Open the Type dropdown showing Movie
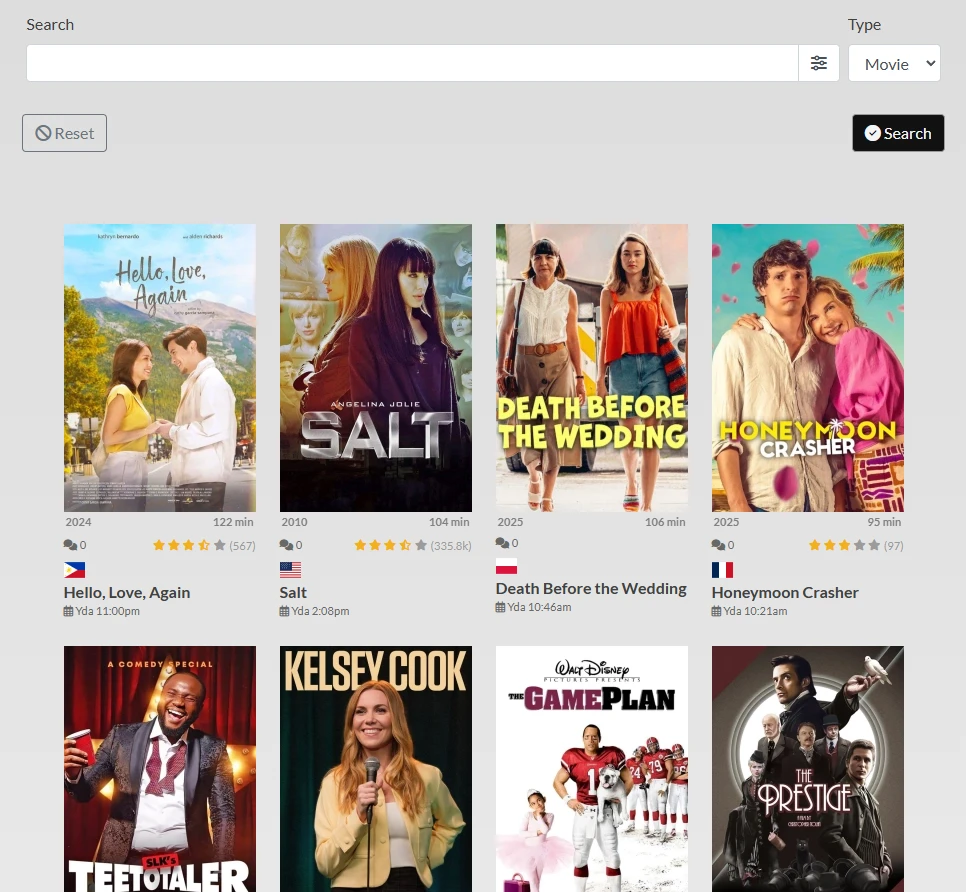 click(x=894, y=63)
